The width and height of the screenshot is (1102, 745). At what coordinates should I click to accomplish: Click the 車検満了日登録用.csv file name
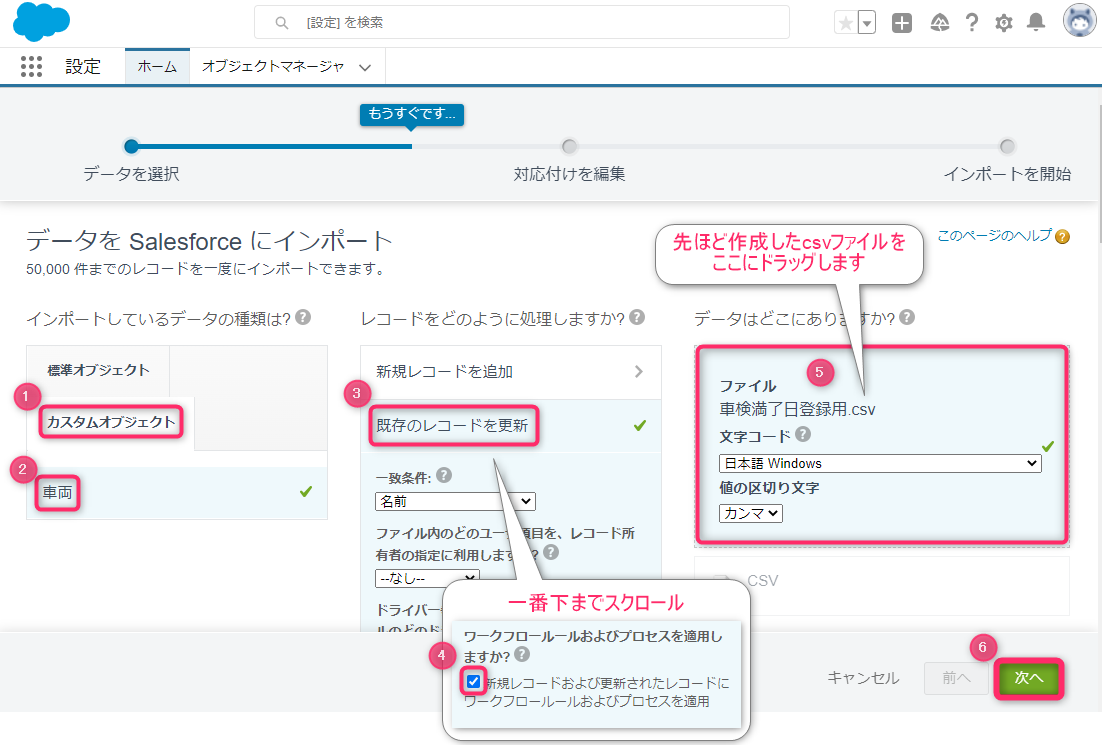(797, 409)
